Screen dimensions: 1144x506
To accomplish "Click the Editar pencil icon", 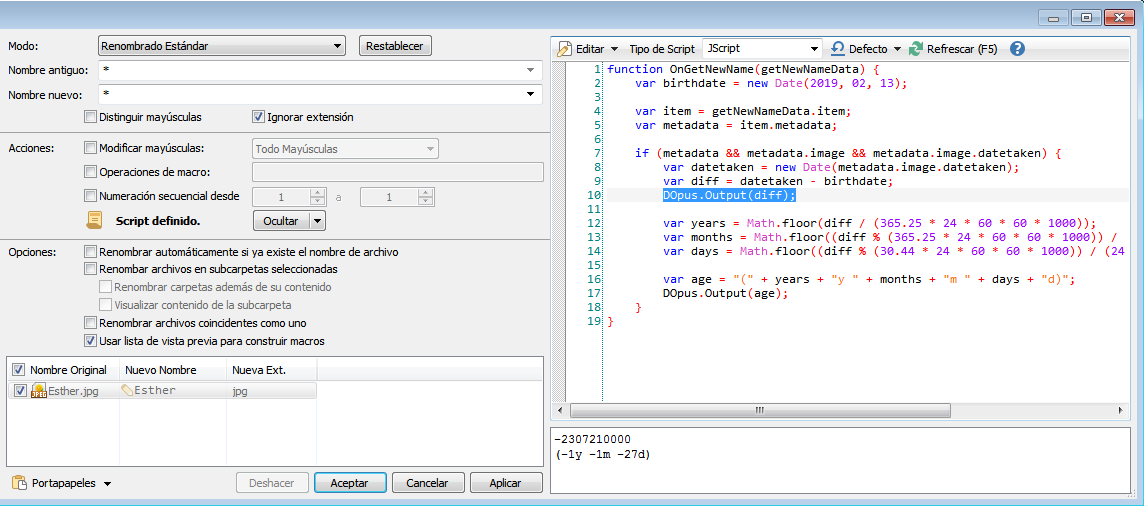I will point(564,49).
